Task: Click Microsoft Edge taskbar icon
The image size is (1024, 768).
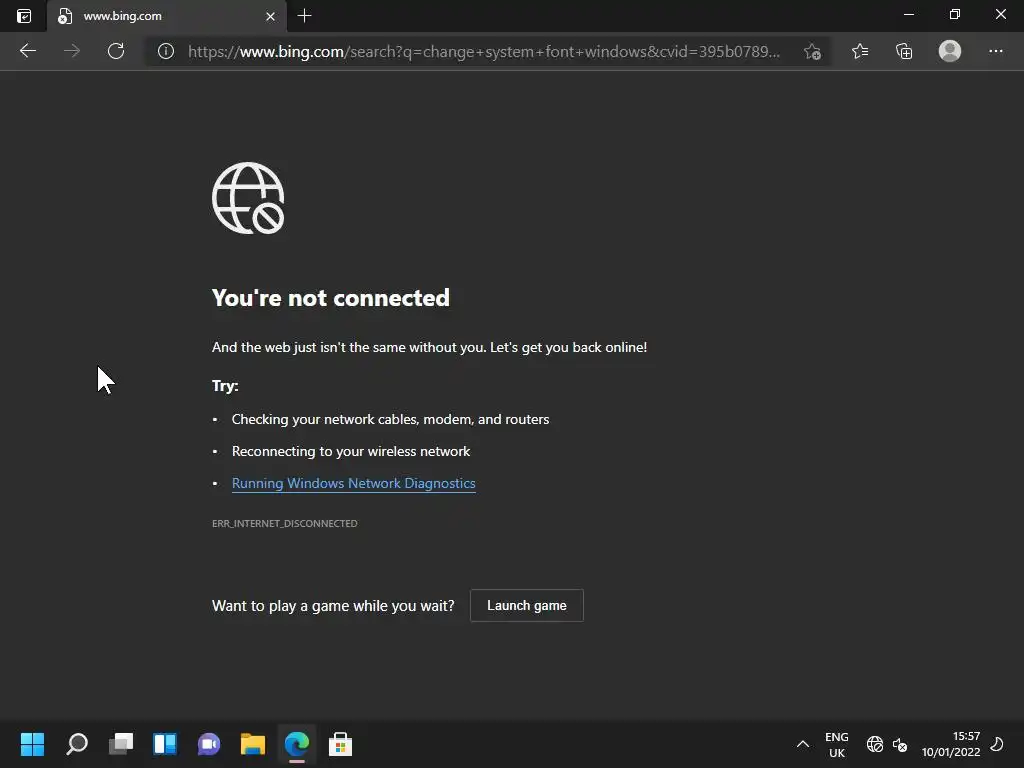Action: tap(297, 744)
